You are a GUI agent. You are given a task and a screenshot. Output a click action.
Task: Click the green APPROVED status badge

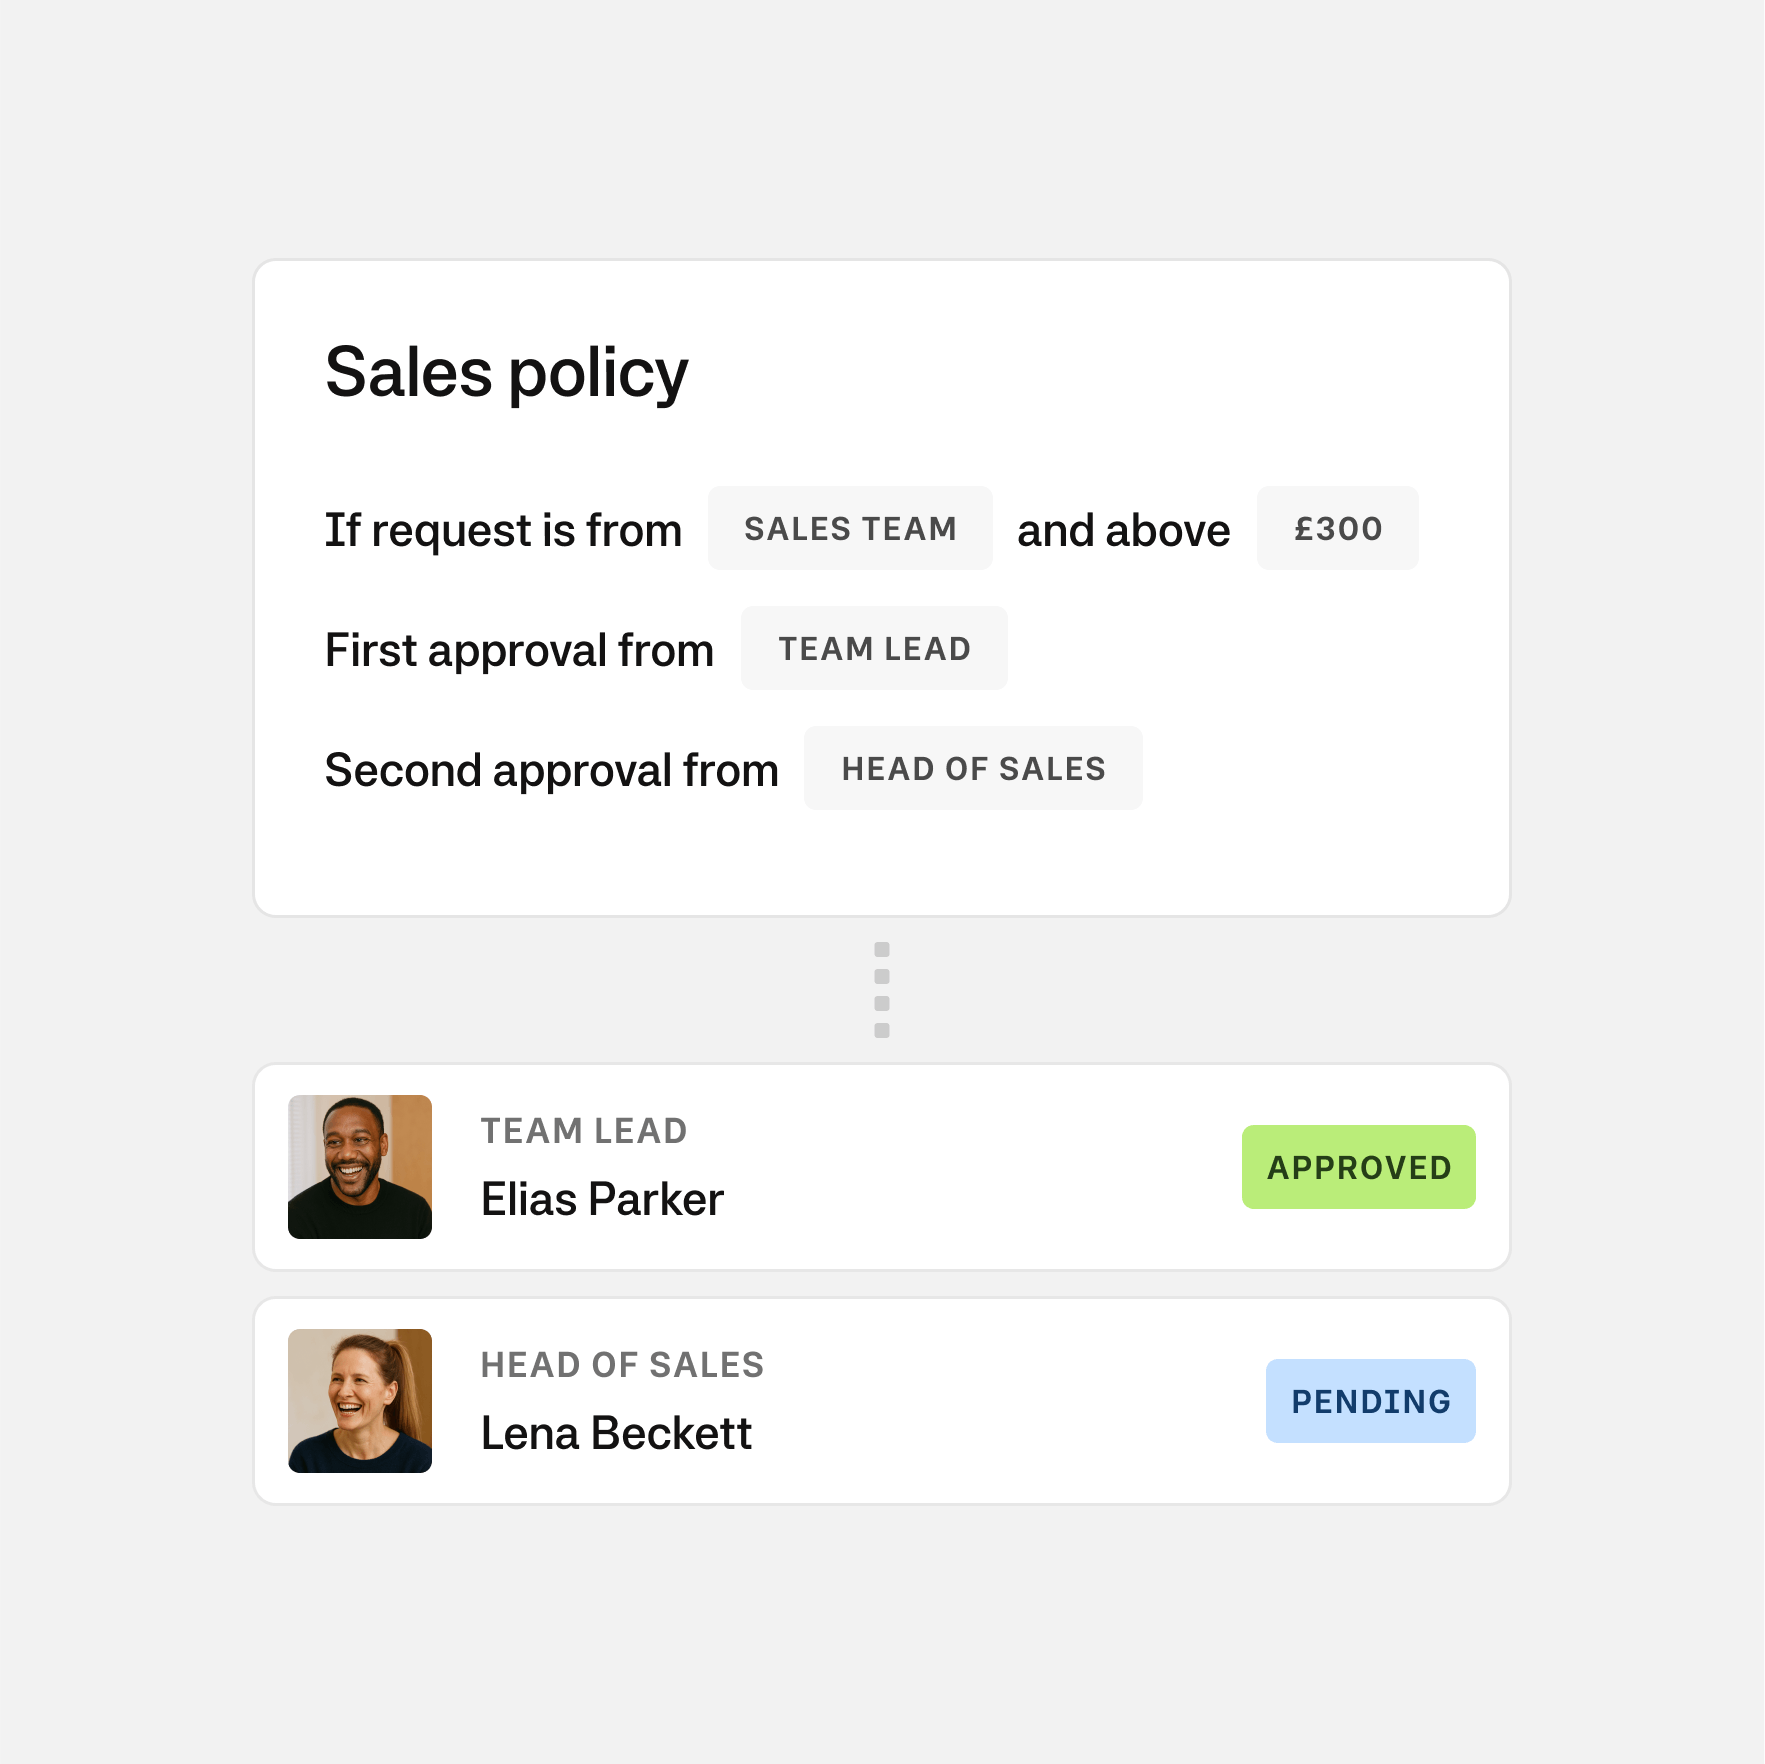1358,1167
